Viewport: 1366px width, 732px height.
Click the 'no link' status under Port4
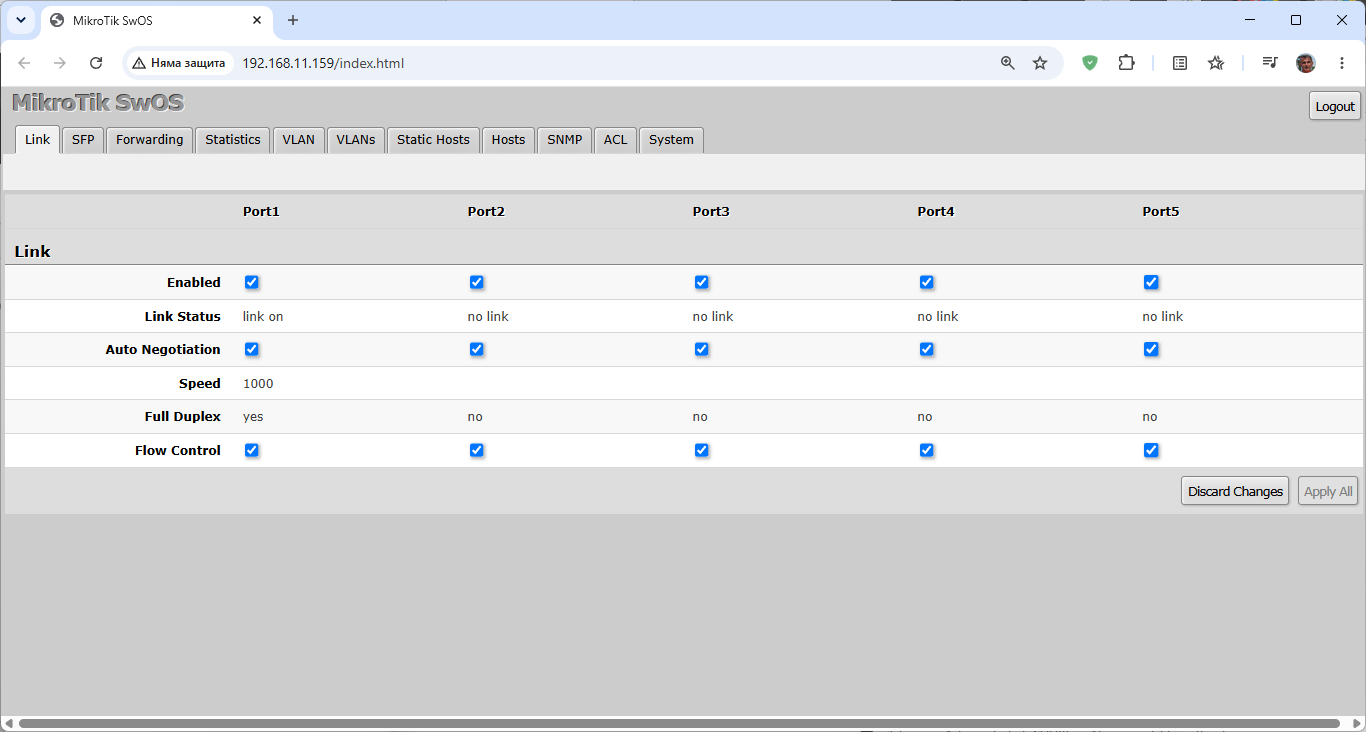[x=938, y=316]
